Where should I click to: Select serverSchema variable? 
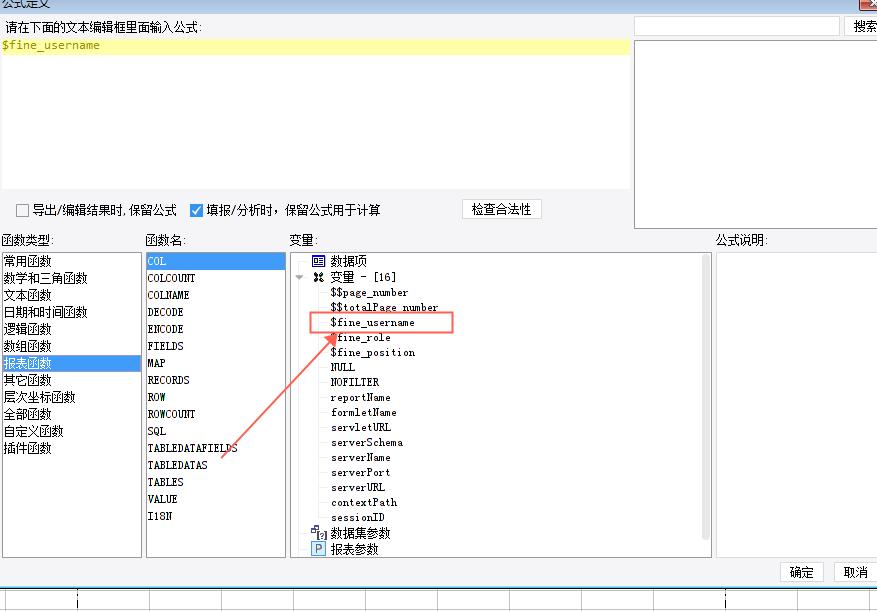coord(367,443)
